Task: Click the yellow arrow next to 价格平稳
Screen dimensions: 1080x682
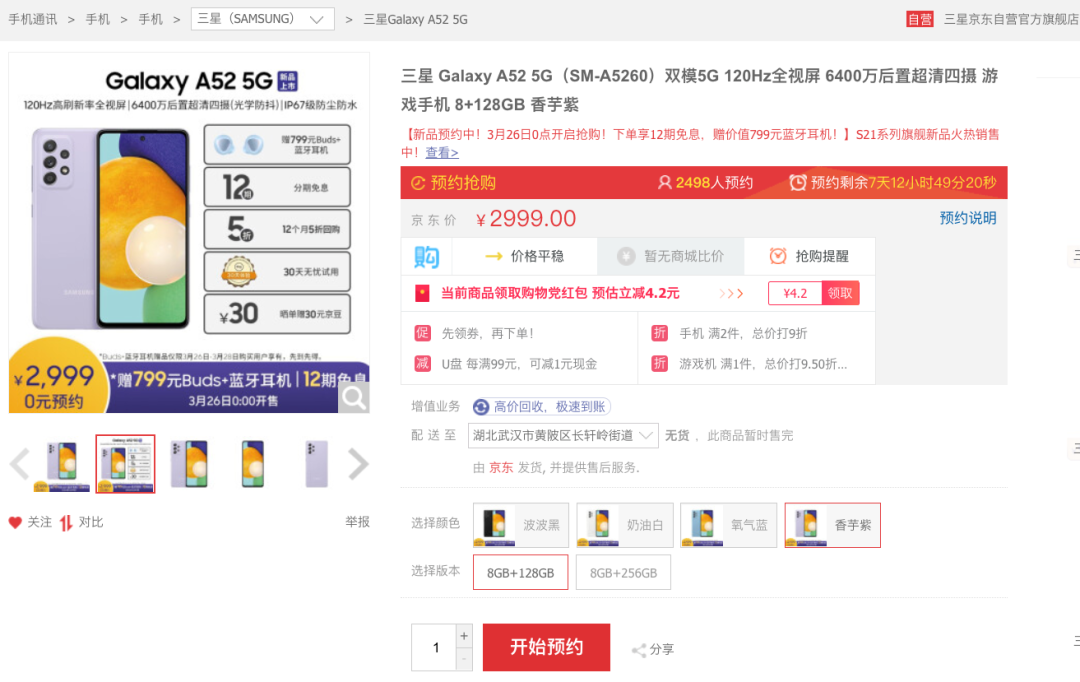Action: pos(494,256)
